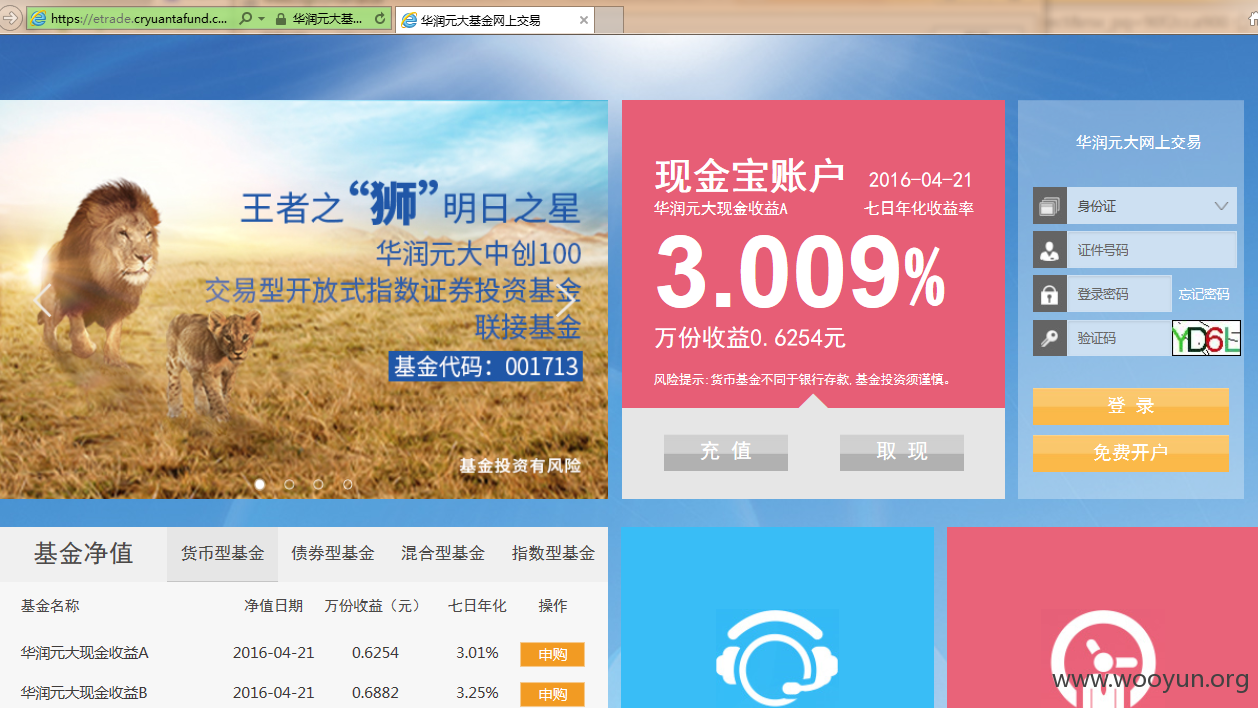The width and height of the screenshot is (1258, 708).
Task: Click the browser home icon
Action: tap(1251, 18)
